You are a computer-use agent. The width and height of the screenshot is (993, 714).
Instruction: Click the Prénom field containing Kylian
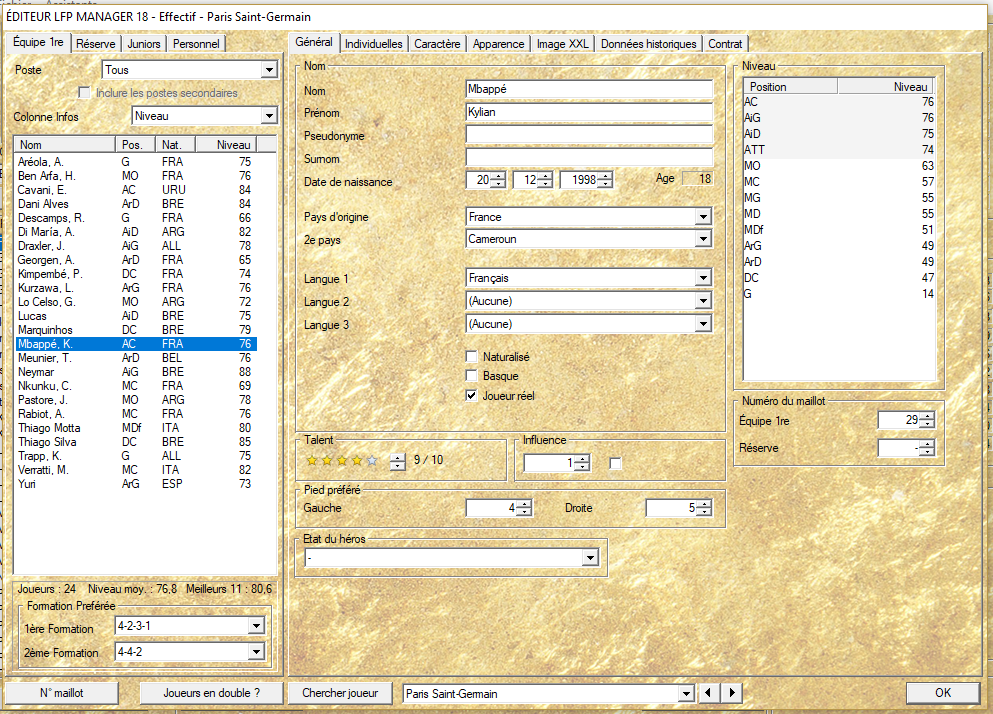[x=589, y=112]
